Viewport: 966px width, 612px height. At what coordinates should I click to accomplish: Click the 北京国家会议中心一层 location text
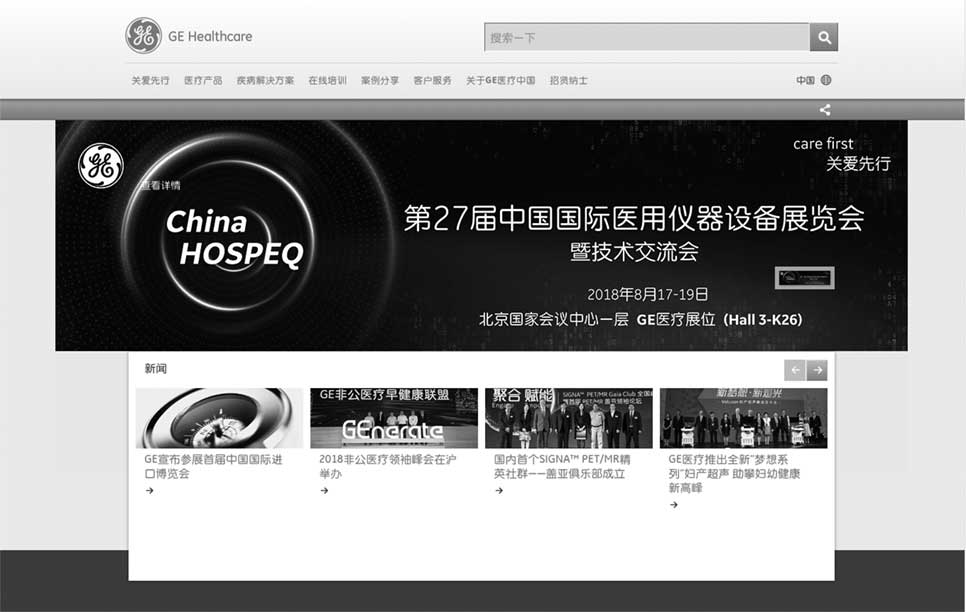[554, 319]
